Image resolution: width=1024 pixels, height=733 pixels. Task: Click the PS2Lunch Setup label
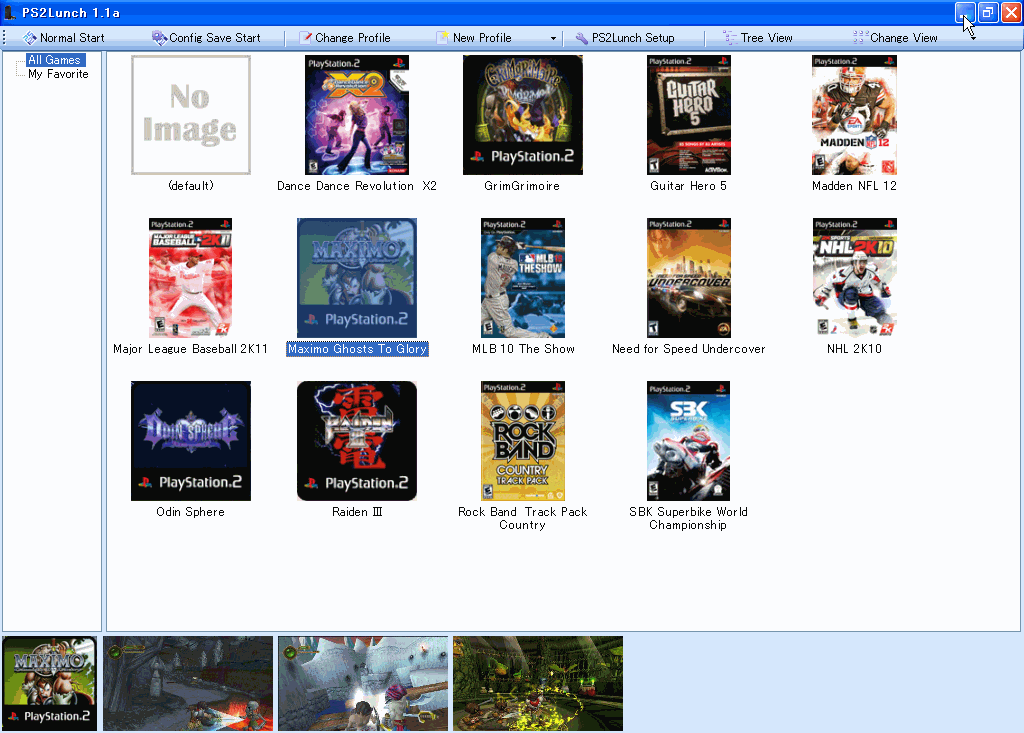click(633, 38)
